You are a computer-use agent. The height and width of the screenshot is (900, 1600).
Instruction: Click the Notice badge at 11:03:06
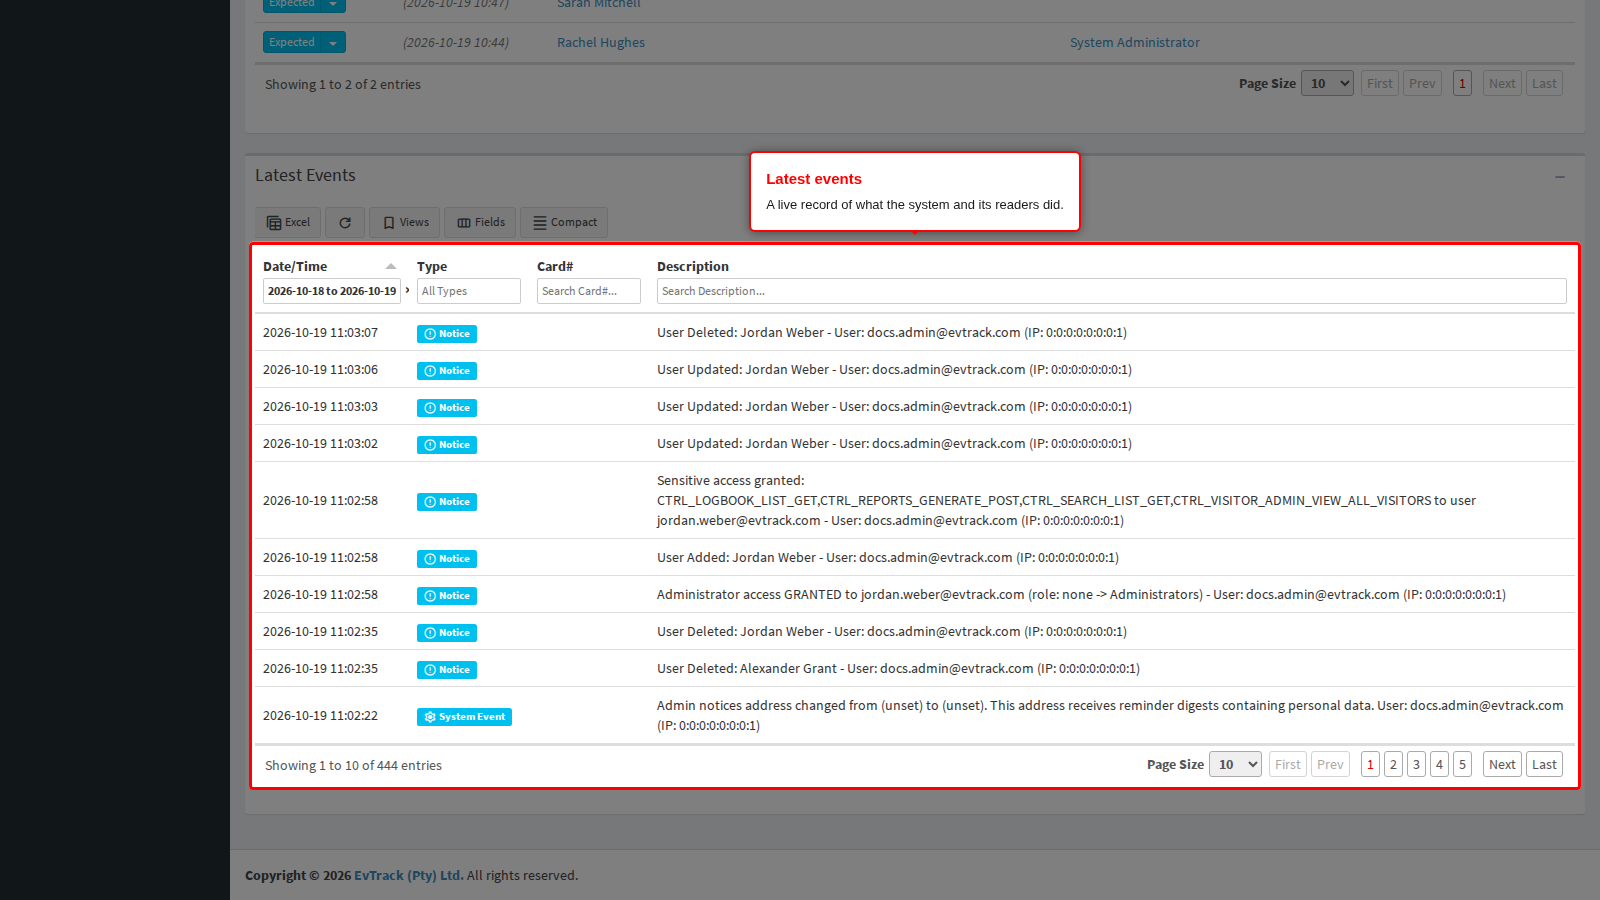(447, 371)
